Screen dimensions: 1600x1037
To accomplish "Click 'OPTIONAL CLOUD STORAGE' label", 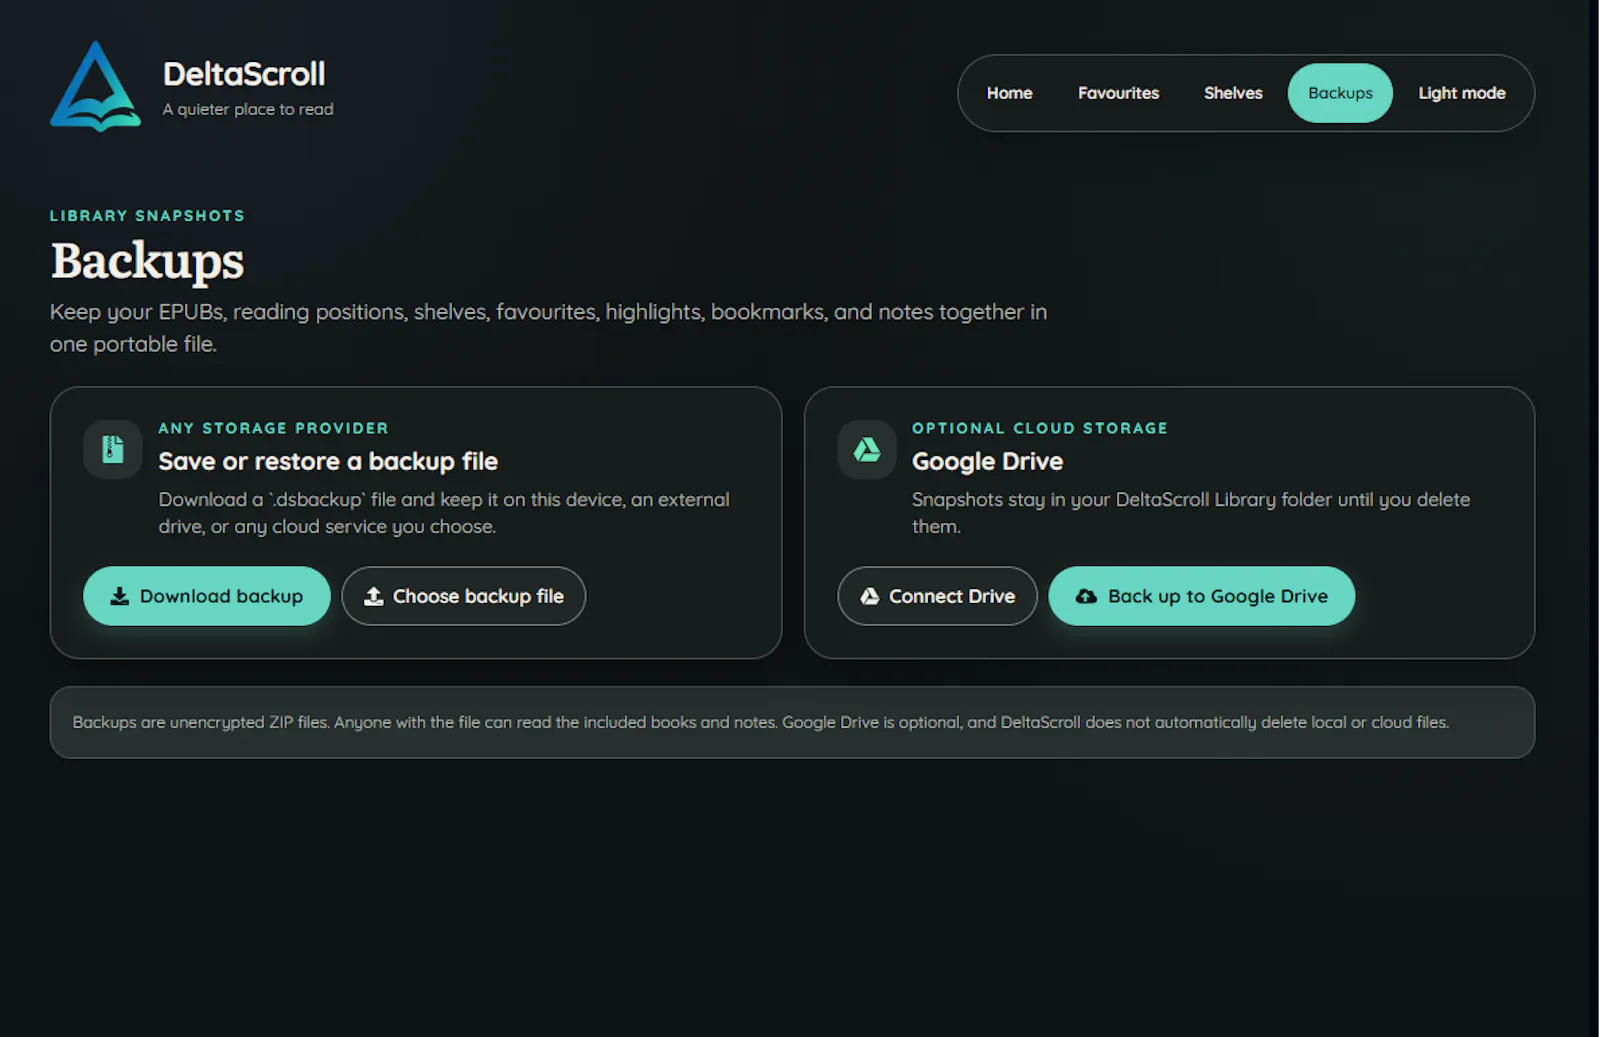I will pos(1040,428).
